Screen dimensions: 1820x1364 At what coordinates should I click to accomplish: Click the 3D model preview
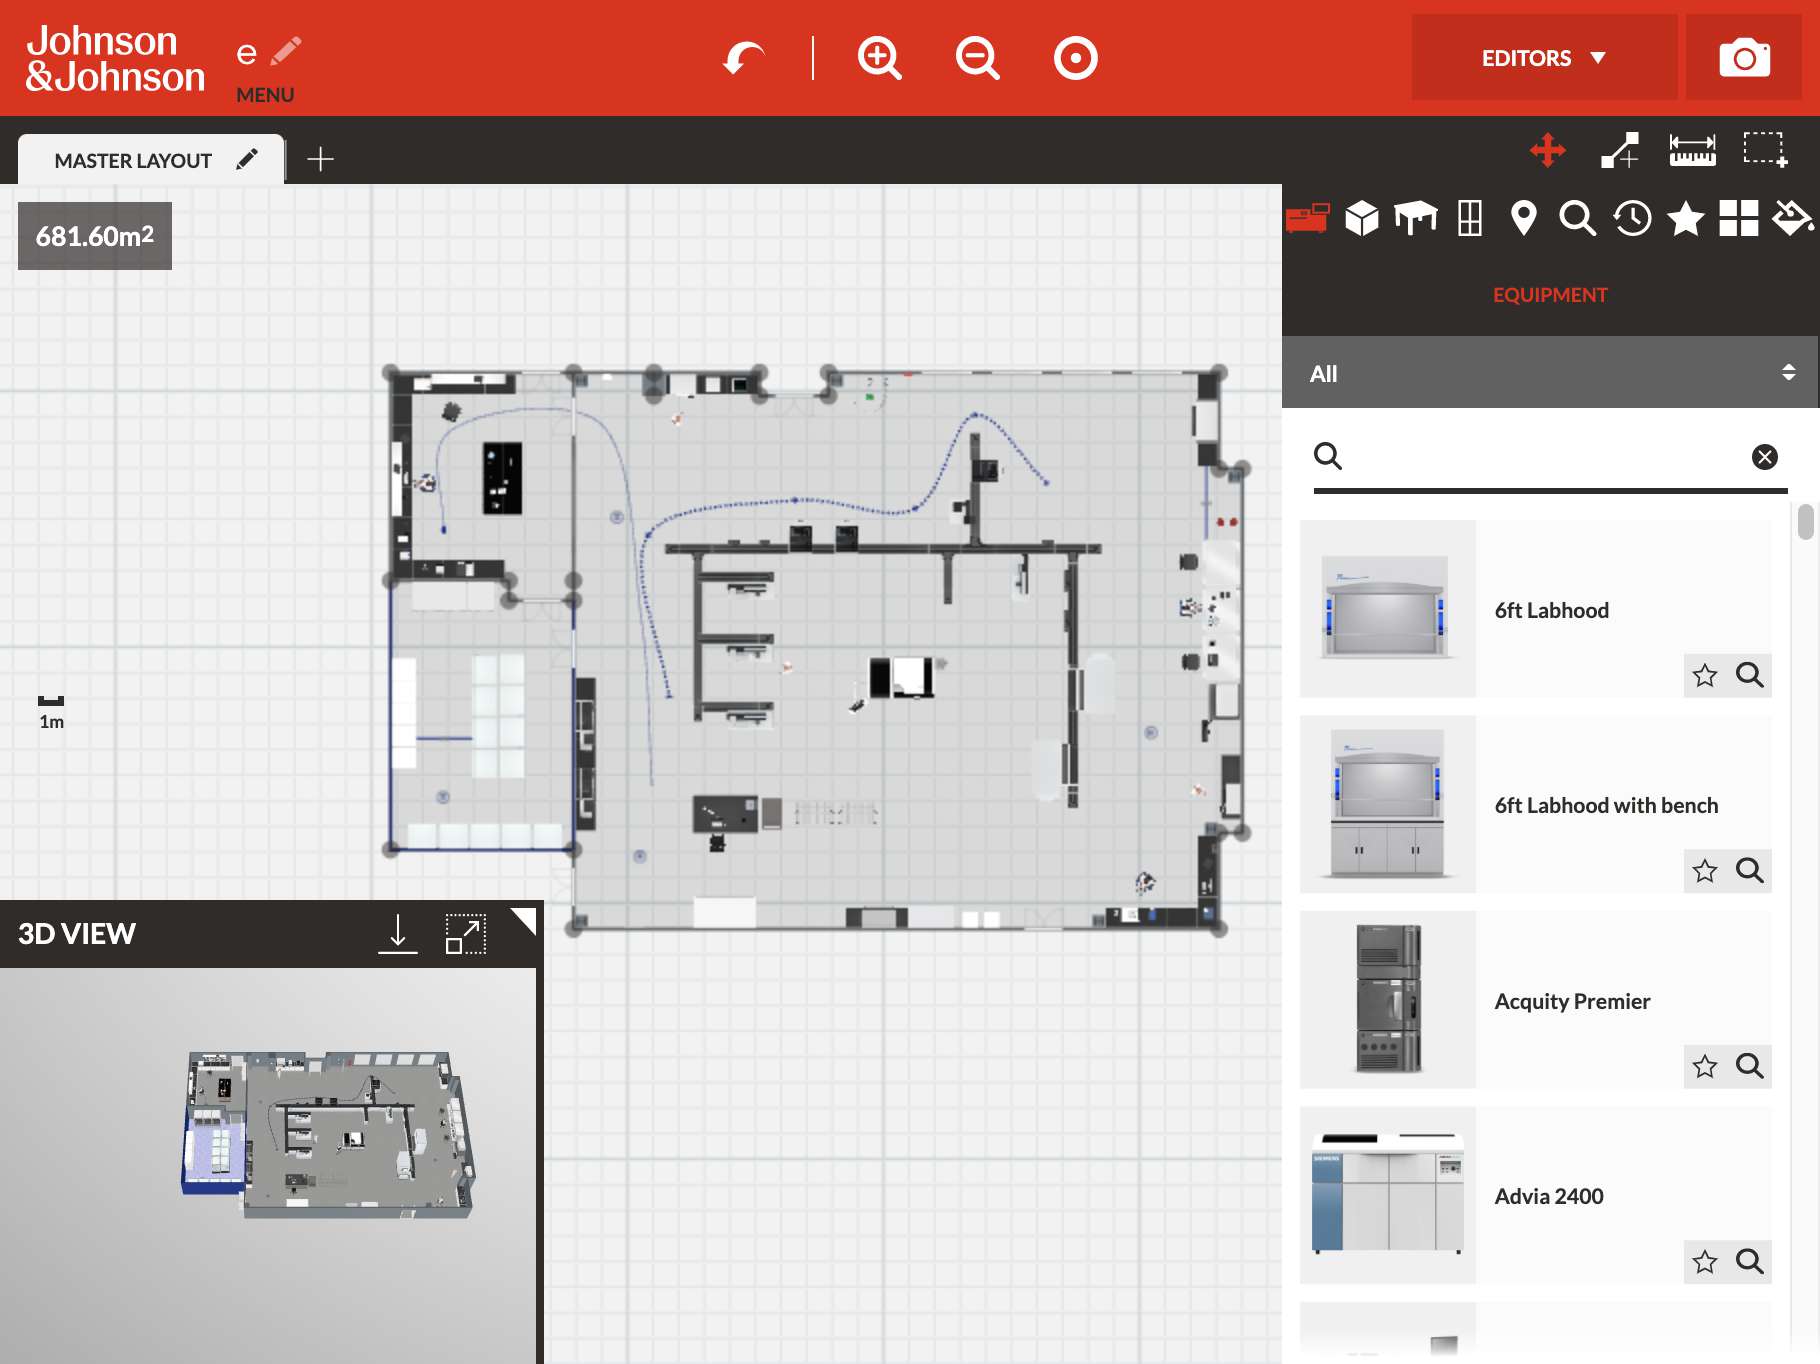328,1135
